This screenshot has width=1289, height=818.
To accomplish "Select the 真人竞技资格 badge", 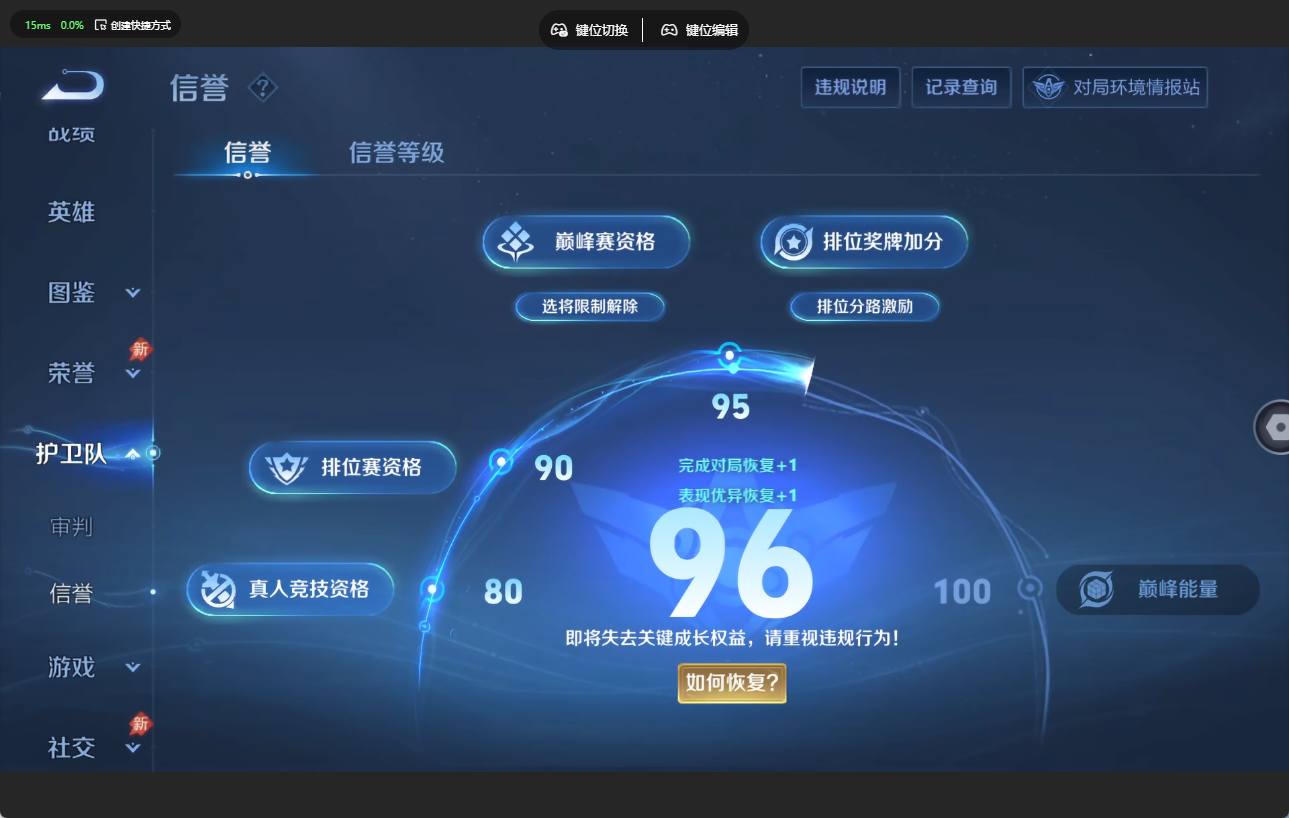I will pos(290,589).
